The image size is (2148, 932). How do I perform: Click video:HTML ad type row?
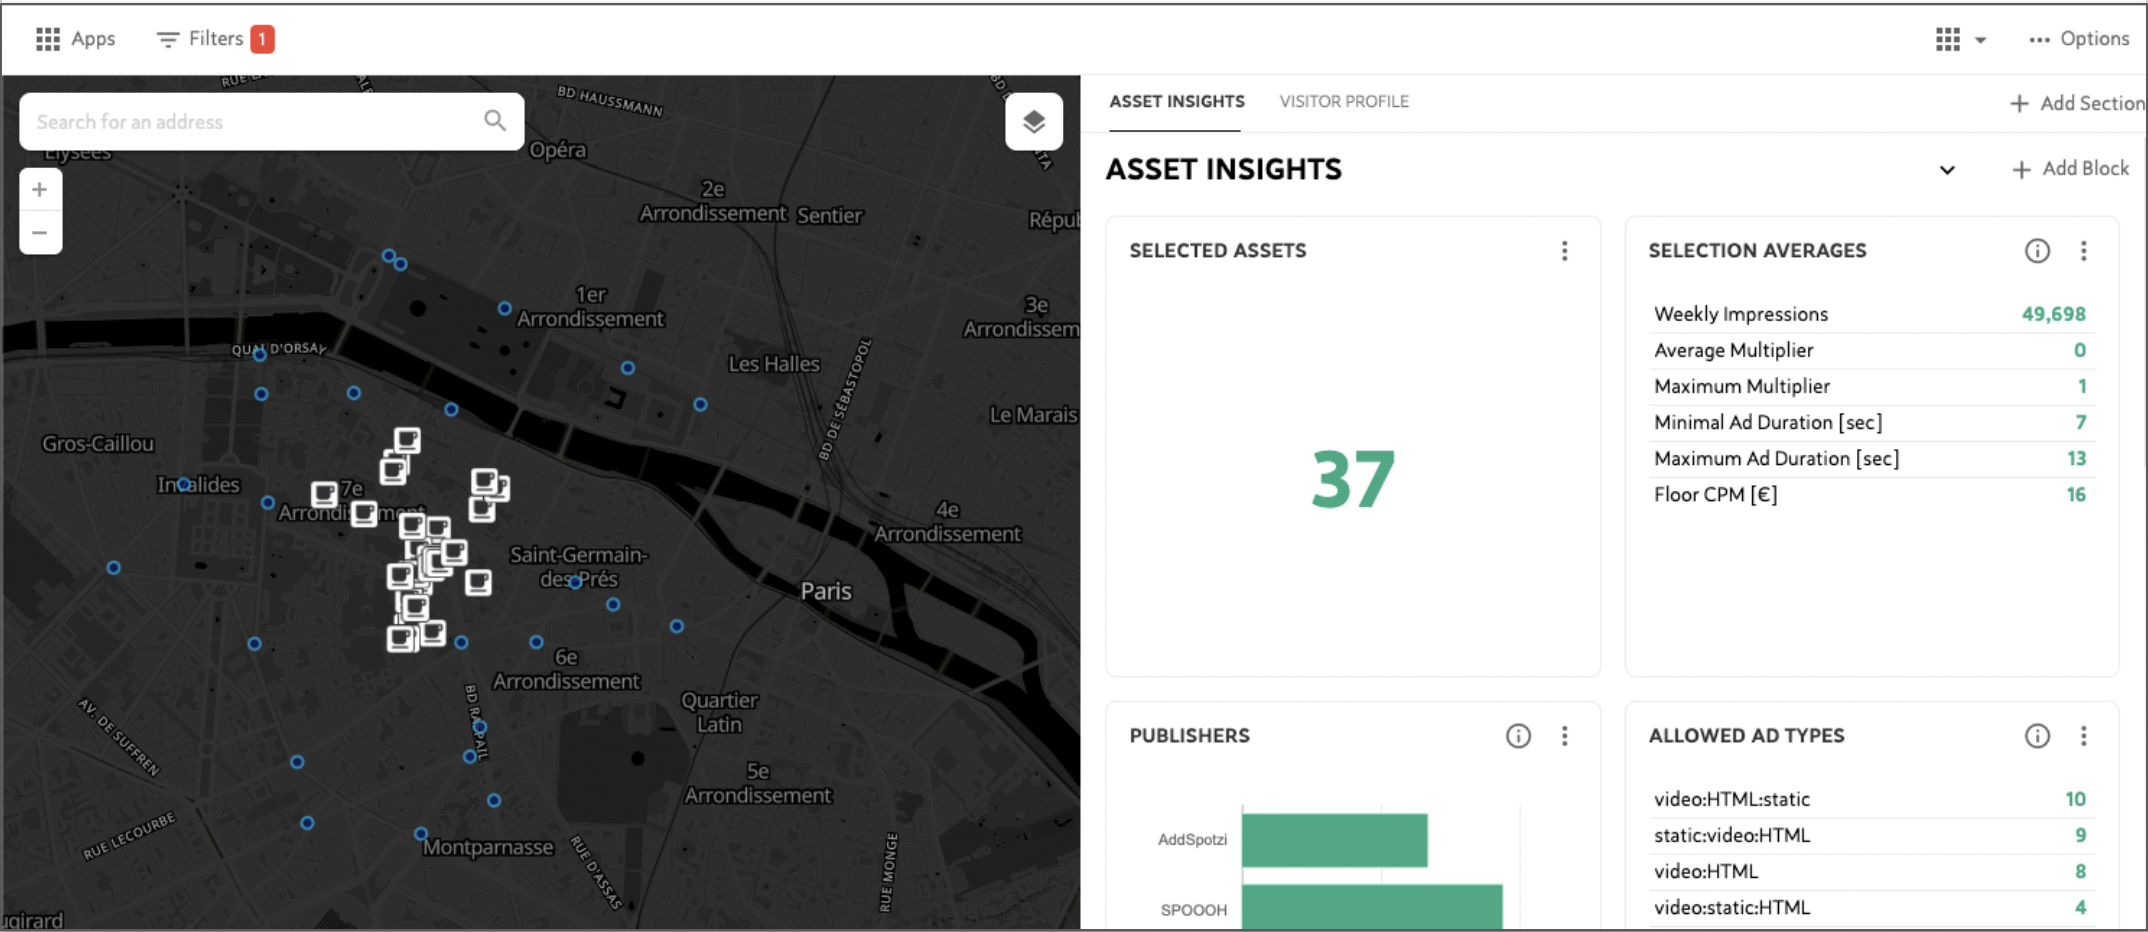(1870, 871)
